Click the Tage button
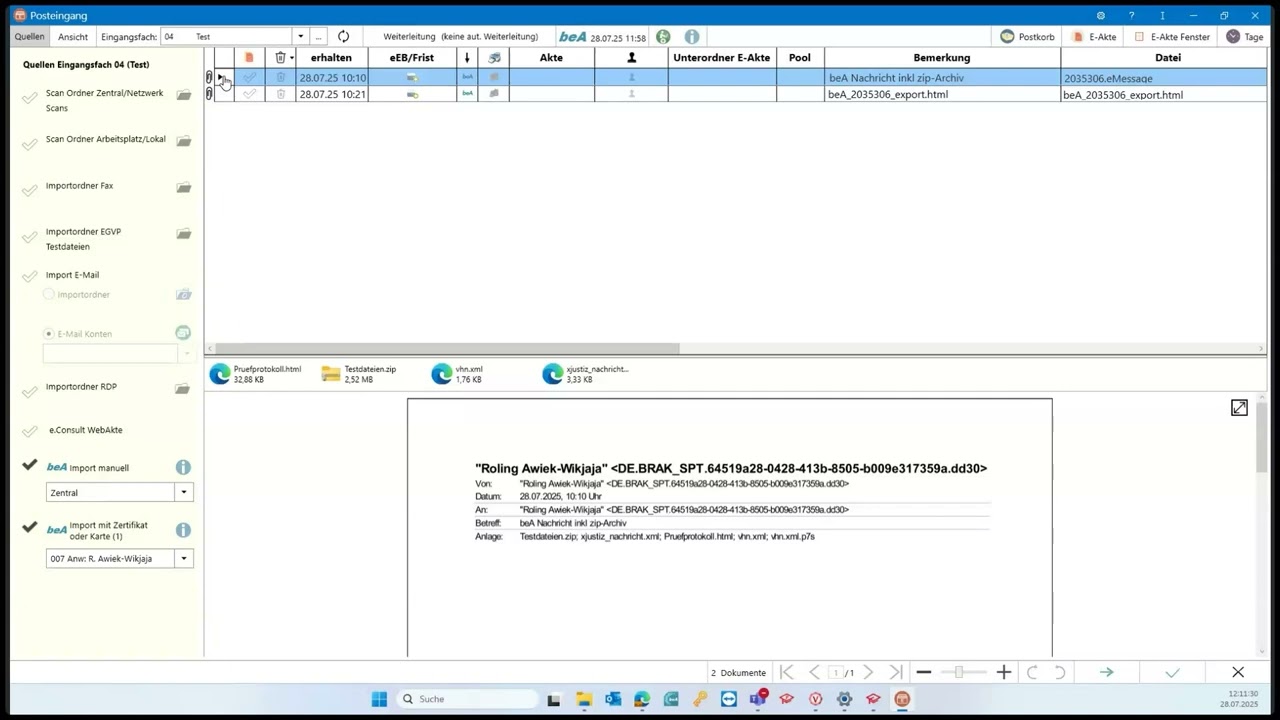1280x720 pixels. coord(1246,37)
